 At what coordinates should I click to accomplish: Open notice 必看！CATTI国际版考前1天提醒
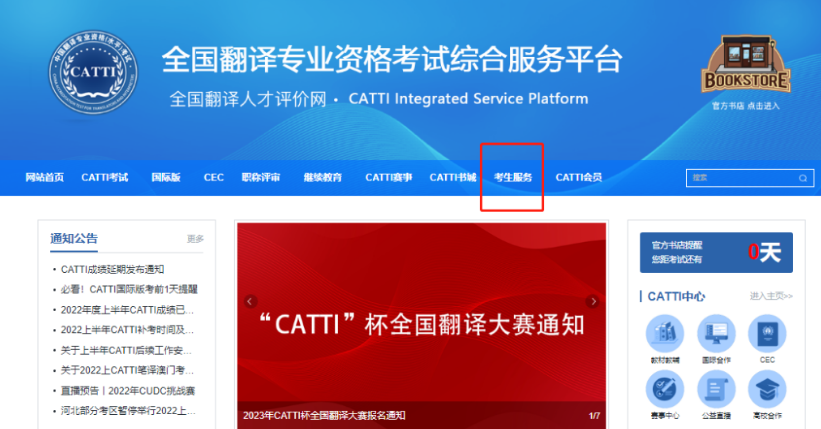point(129,289)
